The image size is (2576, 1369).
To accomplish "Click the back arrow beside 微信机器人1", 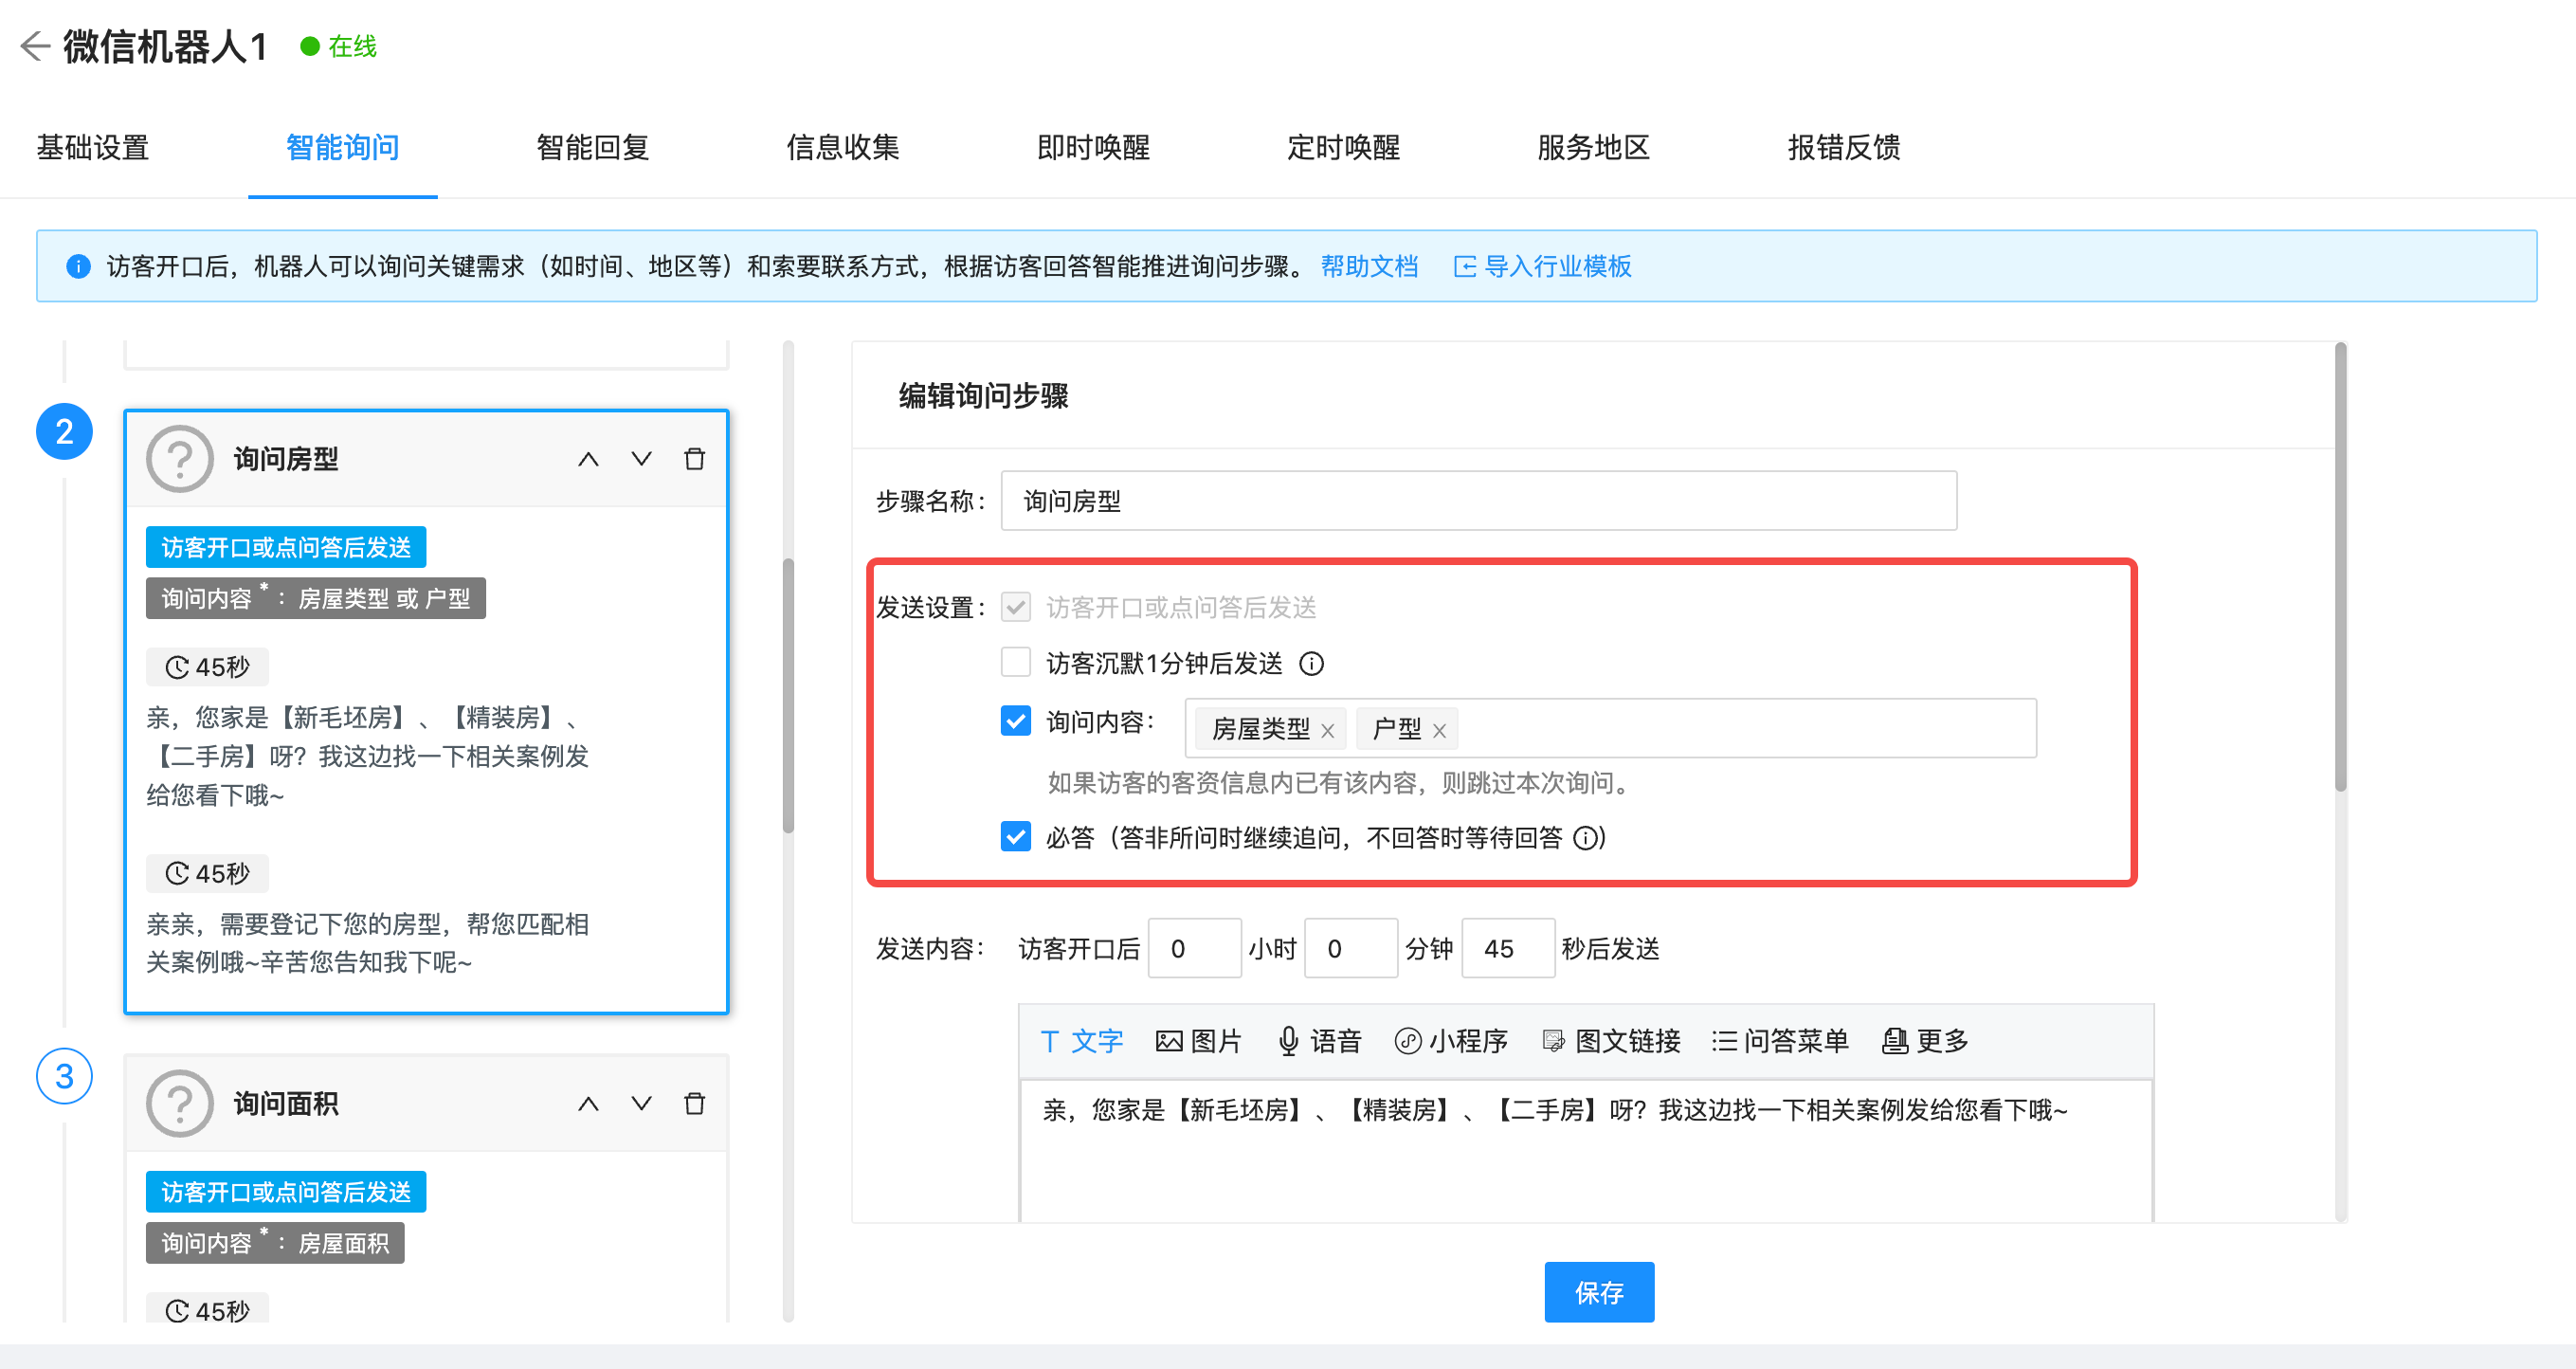I will pos(34,46).
